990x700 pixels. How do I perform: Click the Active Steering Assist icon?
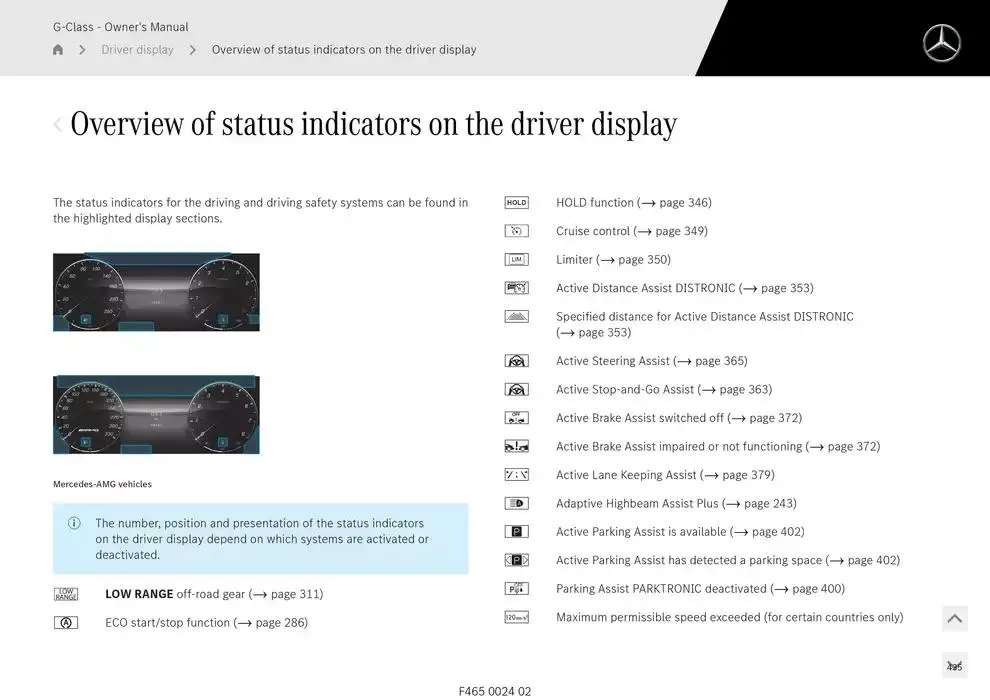click(x=516, y=361)
